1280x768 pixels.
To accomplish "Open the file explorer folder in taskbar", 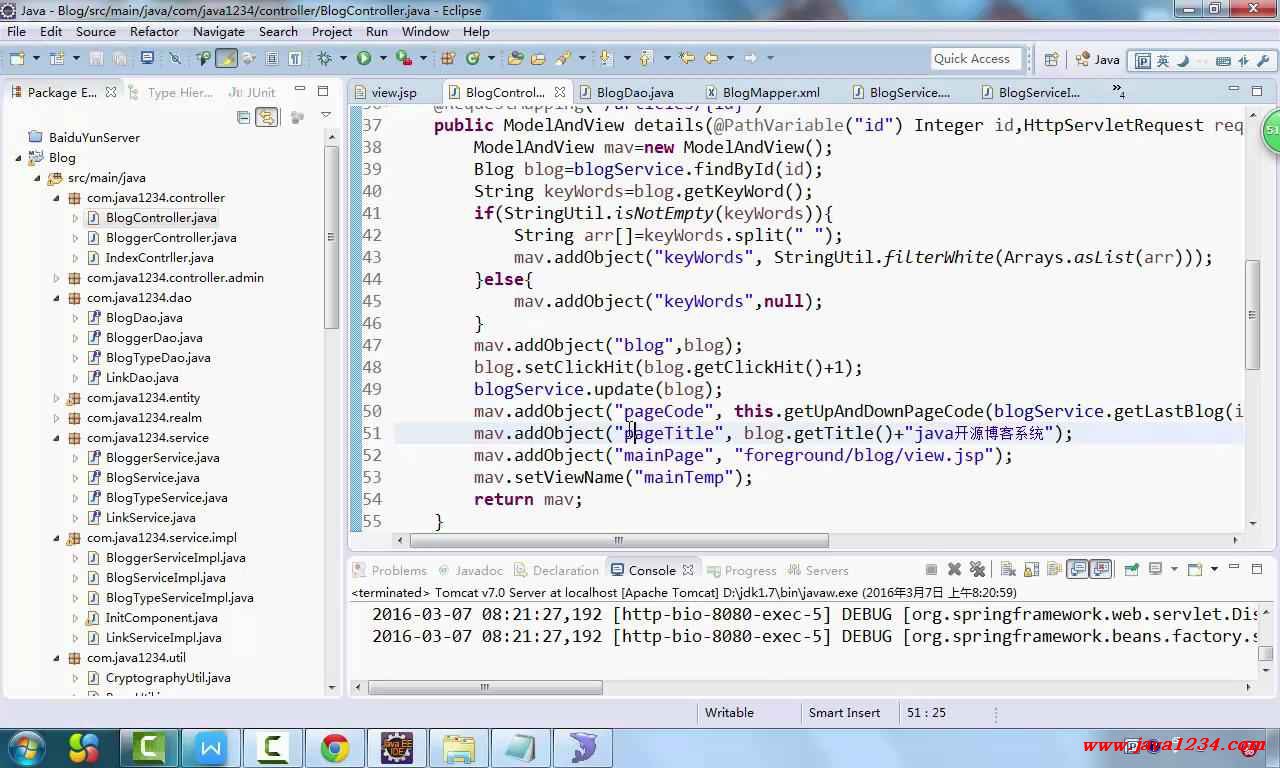I will tap(459, 747).
